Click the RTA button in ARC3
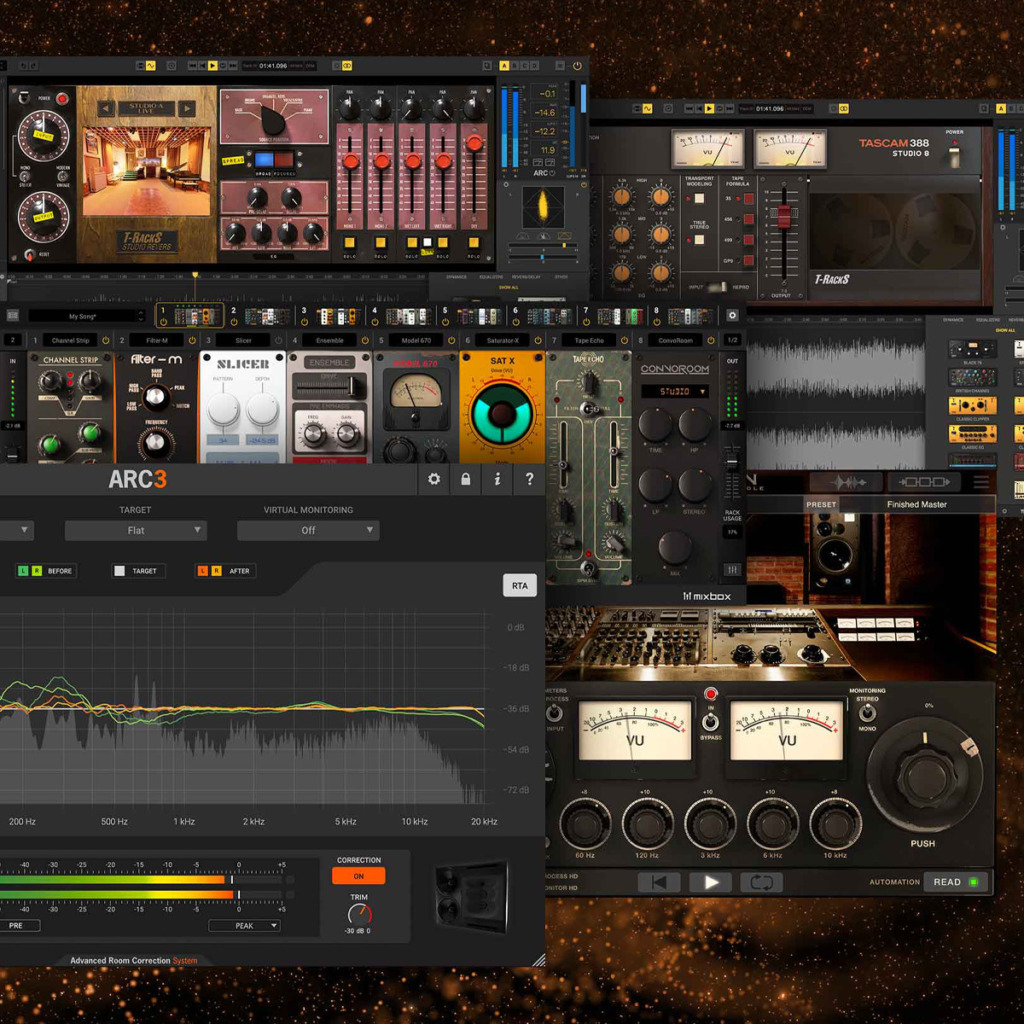The height and width of the screenshot is (1024, 1024). tap(520, 585)
